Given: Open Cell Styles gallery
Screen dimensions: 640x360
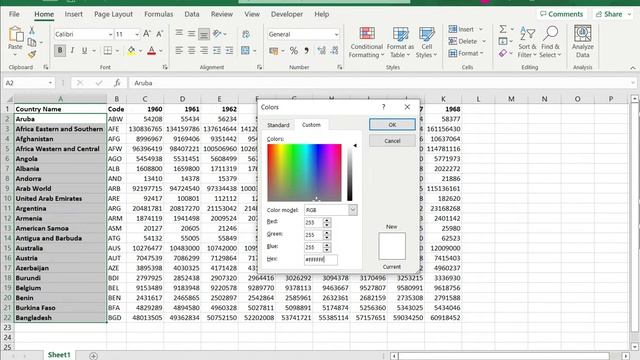Looking at the screenshot, I should 427,43.
